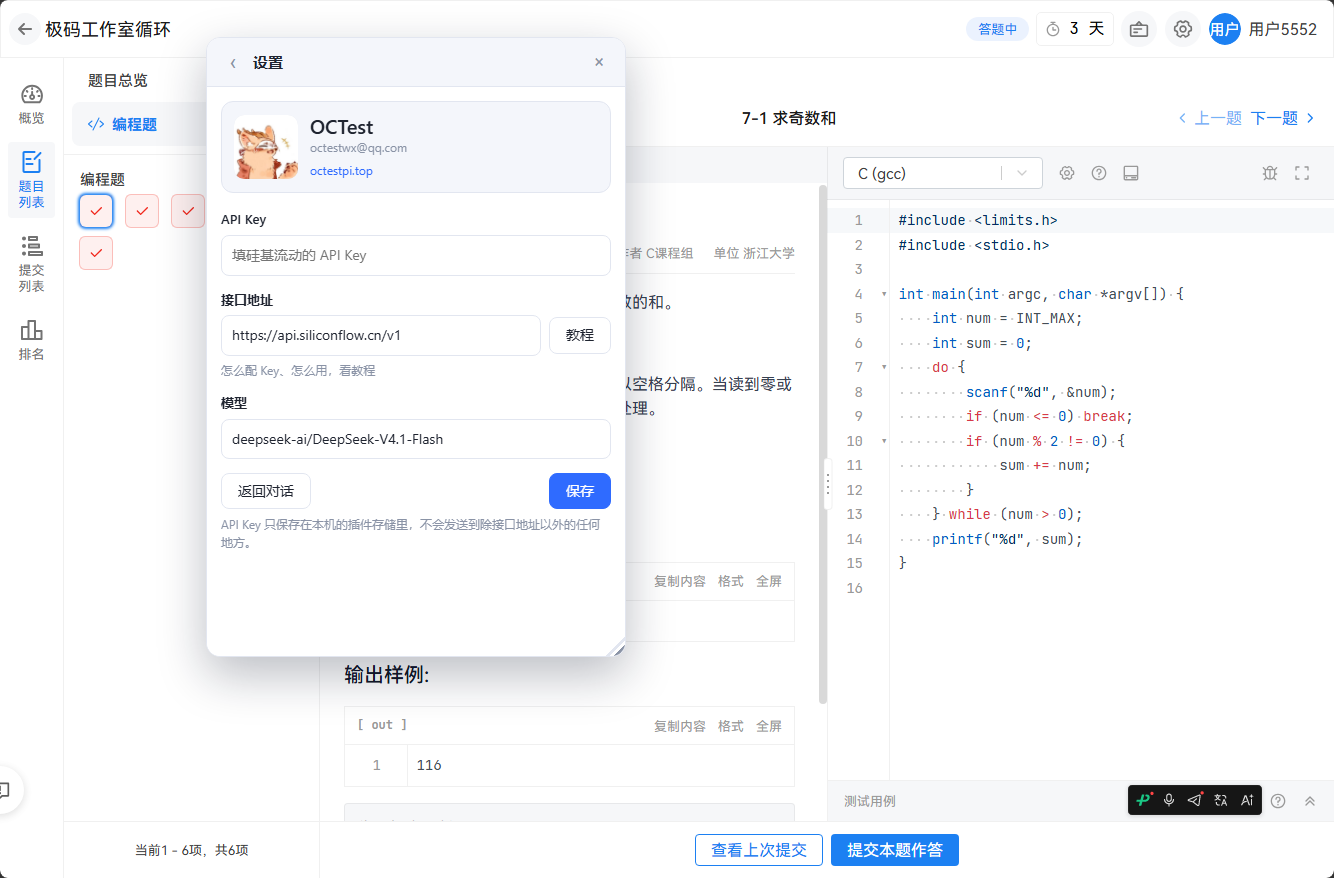The image size is (1334, 878).
Task: Click the 接口地址 URL field
Action: coord(381,335)
